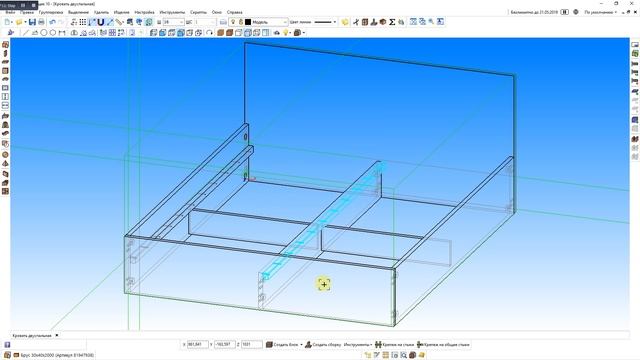
Task: Click the Sigma summation icon
Action: [x=392, y=22]
